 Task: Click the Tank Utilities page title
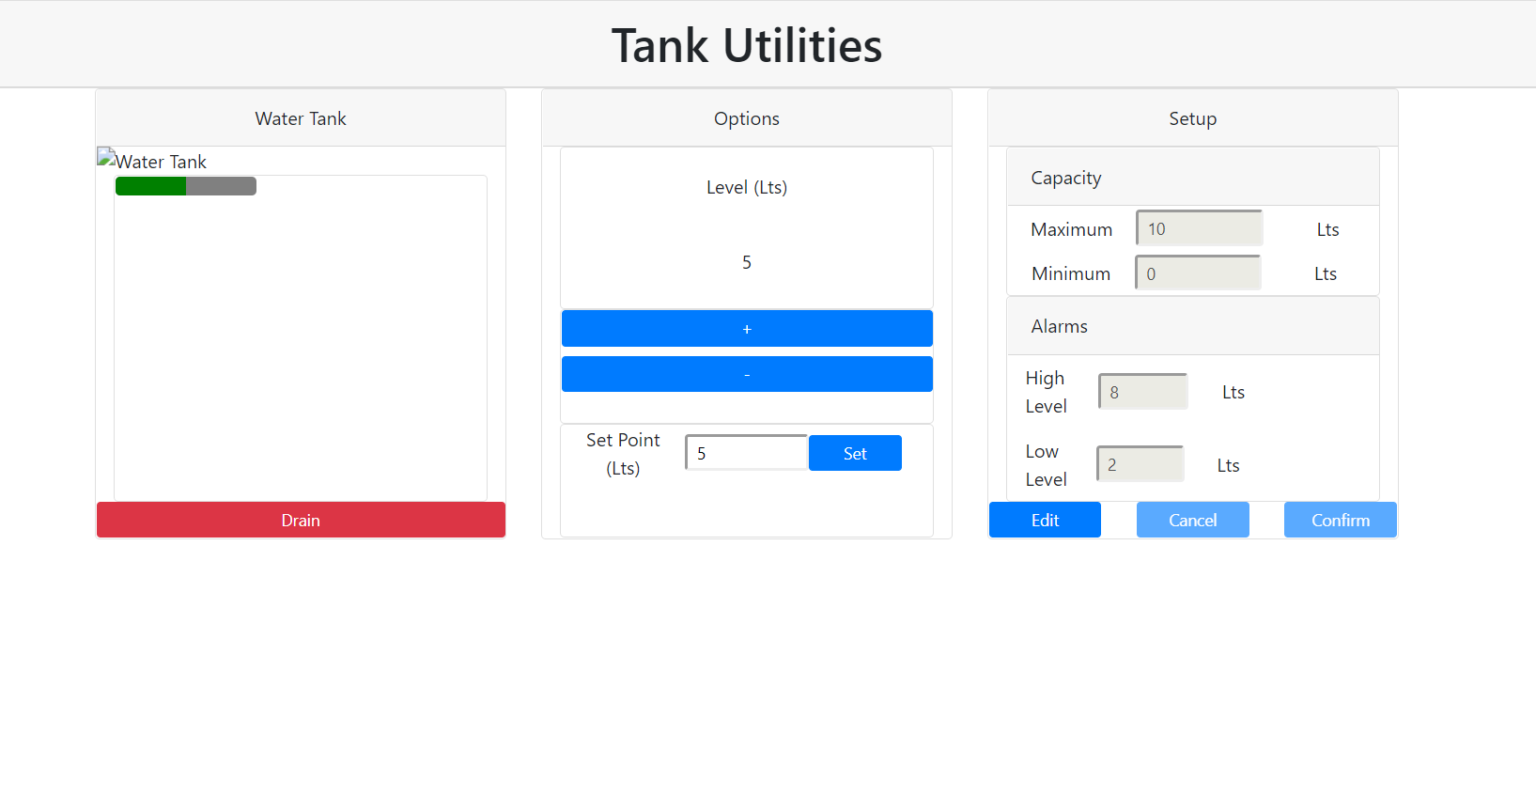click(747, 46)
